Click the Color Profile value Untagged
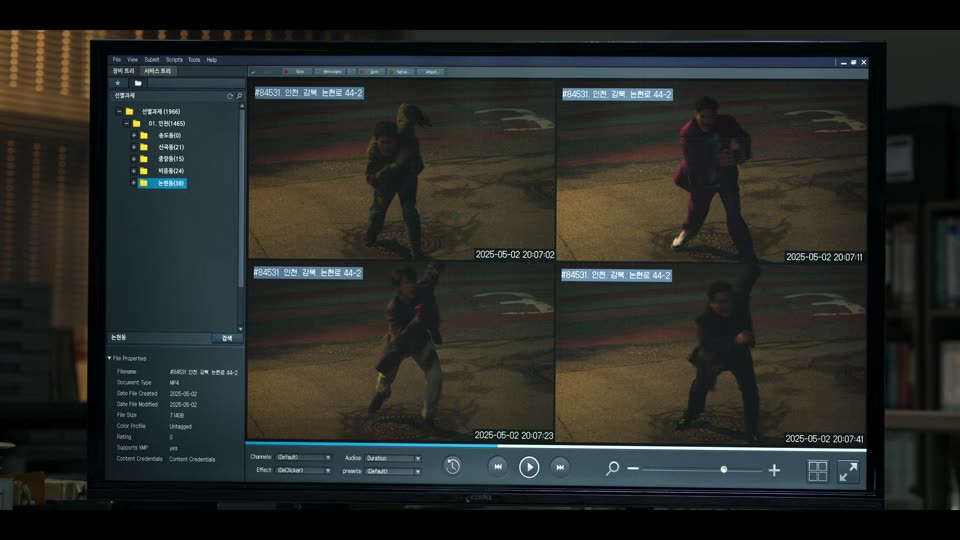 pos(181,427)
